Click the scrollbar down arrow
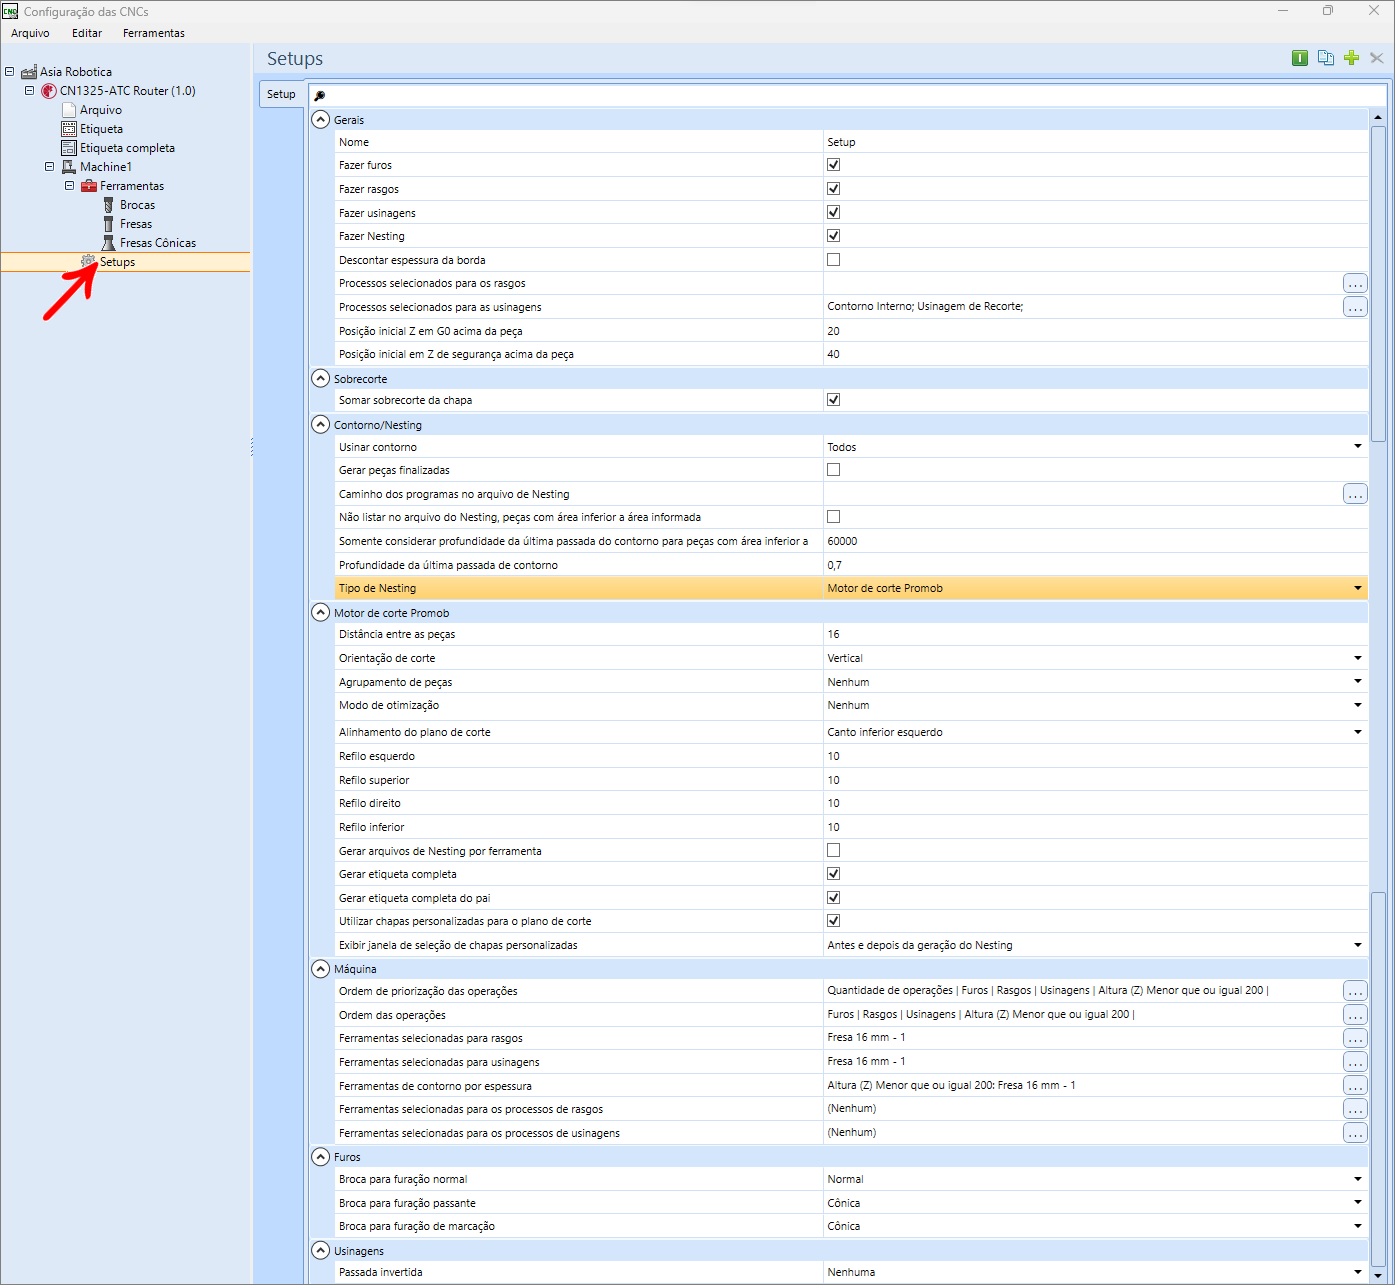Screen dimensions: 1398x1288 coord(1380,1276)
